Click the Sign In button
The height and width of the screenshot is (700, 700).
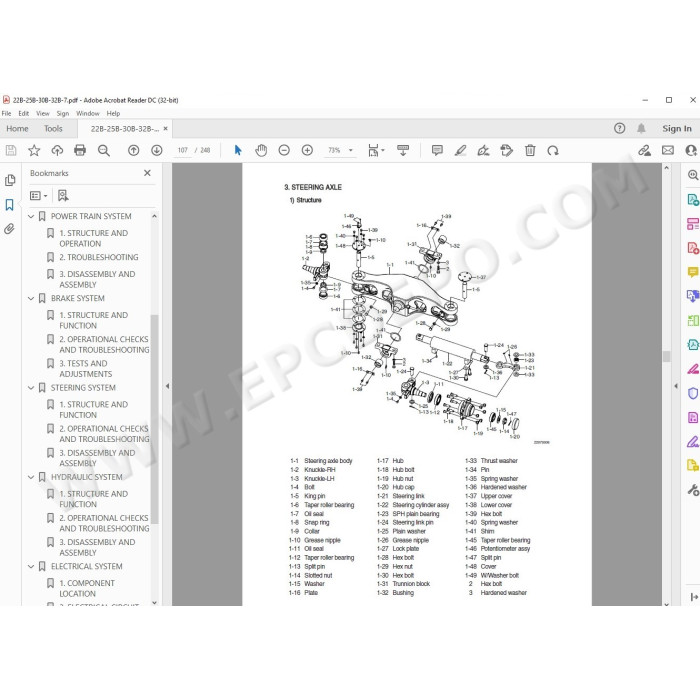[x=677, y=129]
